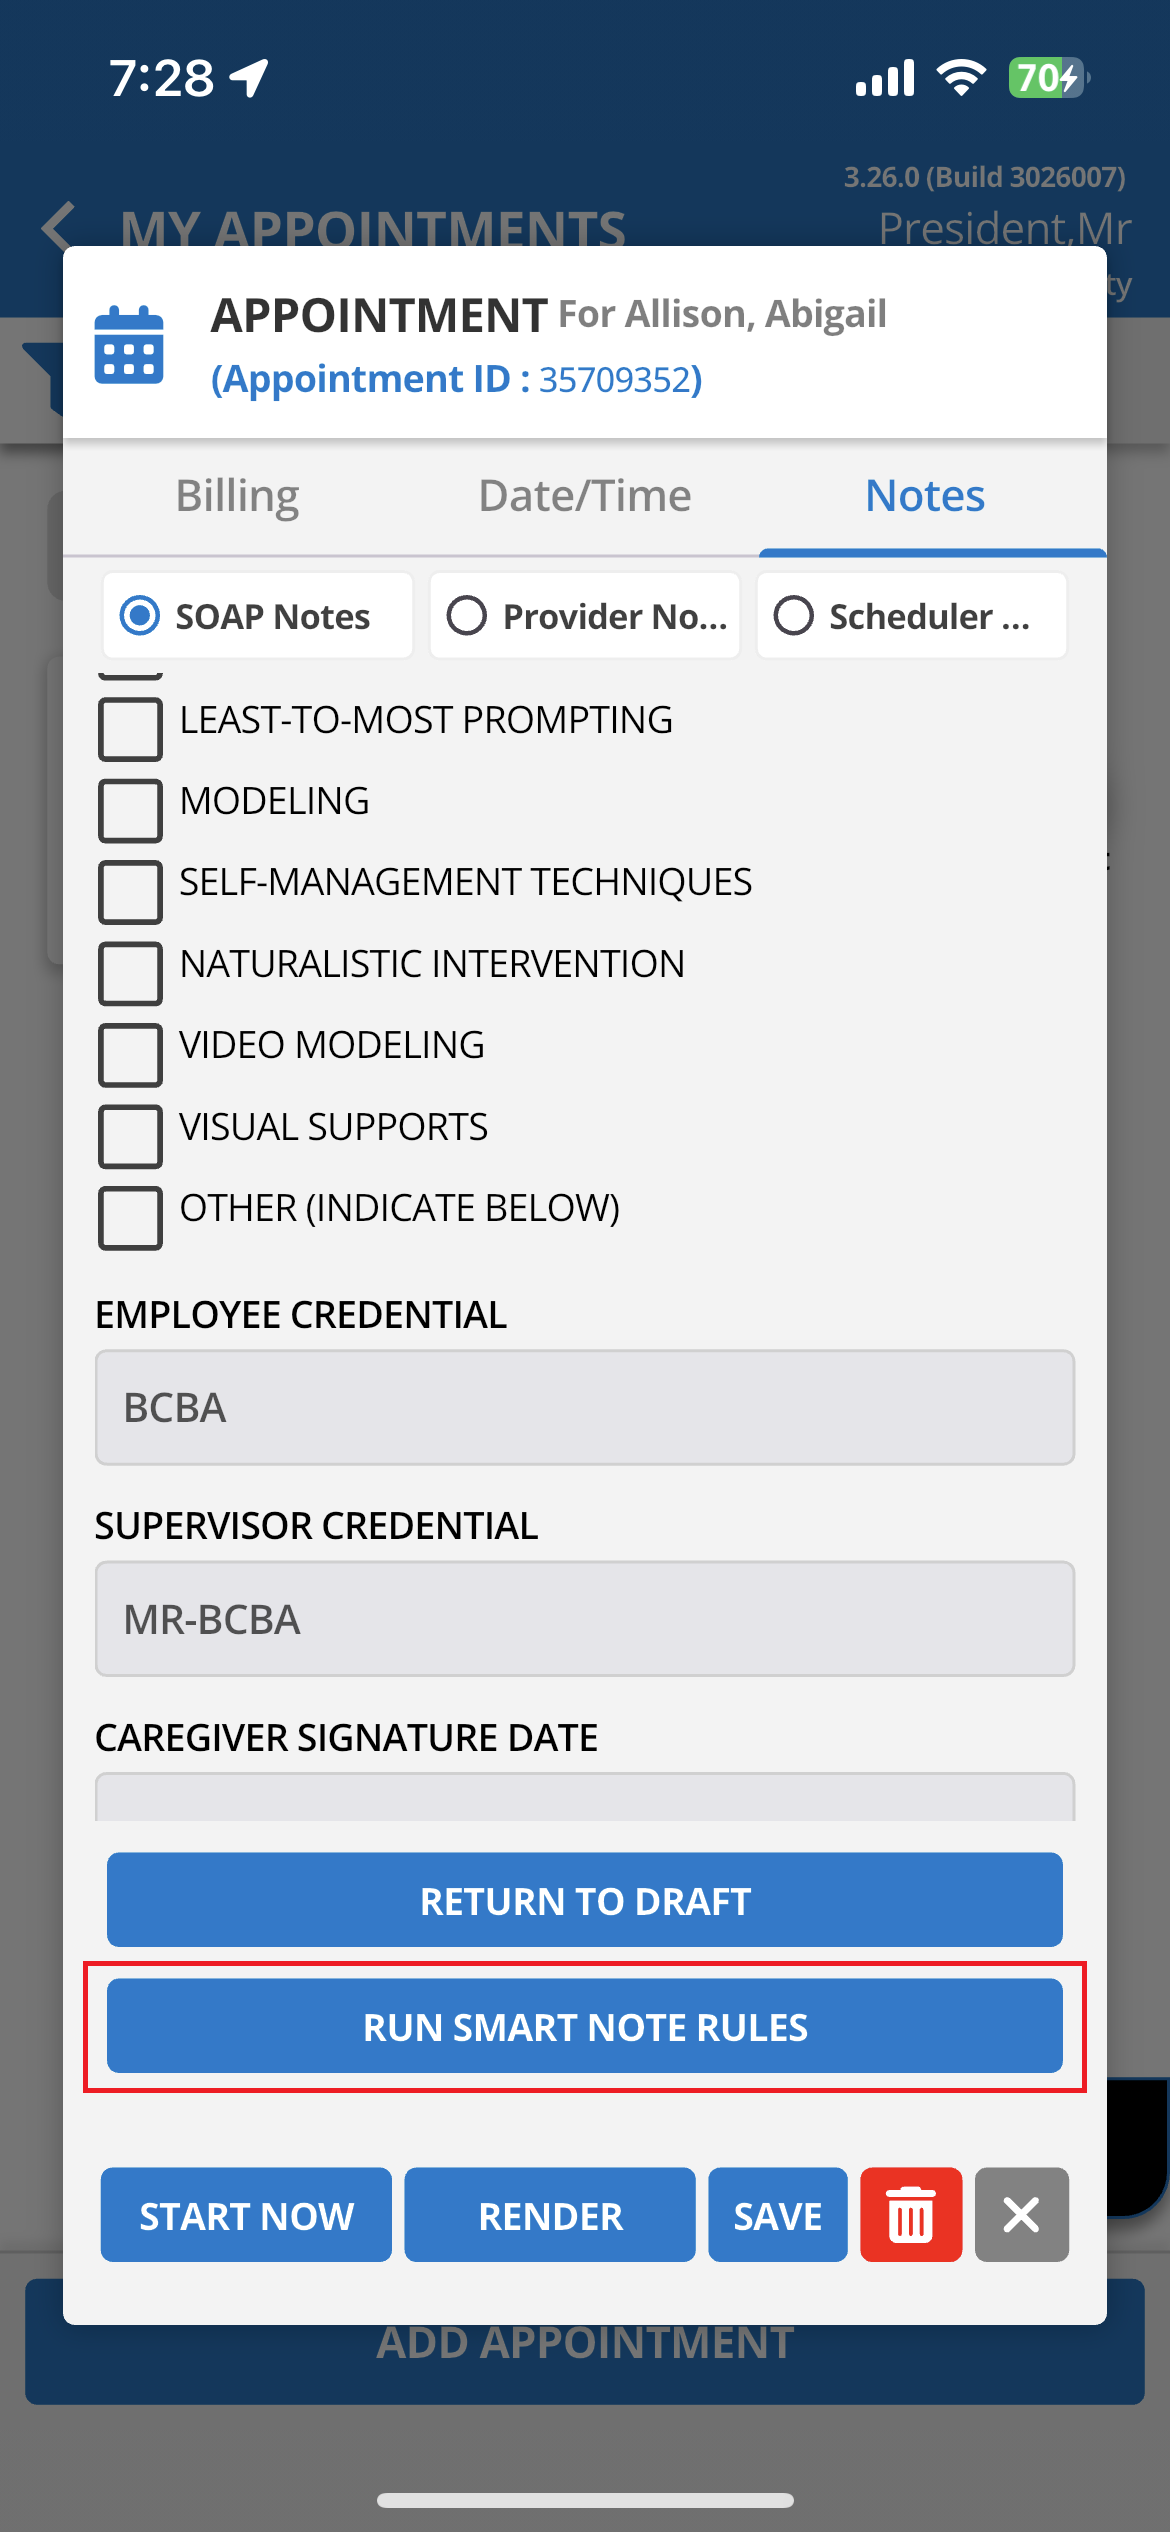Viewport: 1170px width, 2532px height.
Task: Tap the Start Now button
Action: (246, 2214)
